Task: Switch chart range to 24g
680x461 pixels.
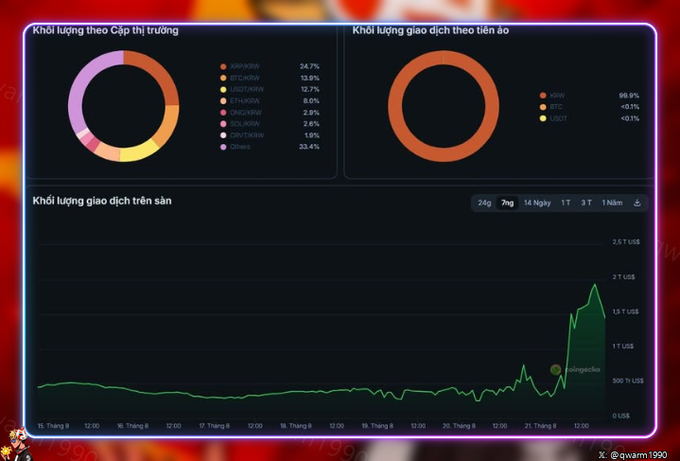Action: pos(484,203)
